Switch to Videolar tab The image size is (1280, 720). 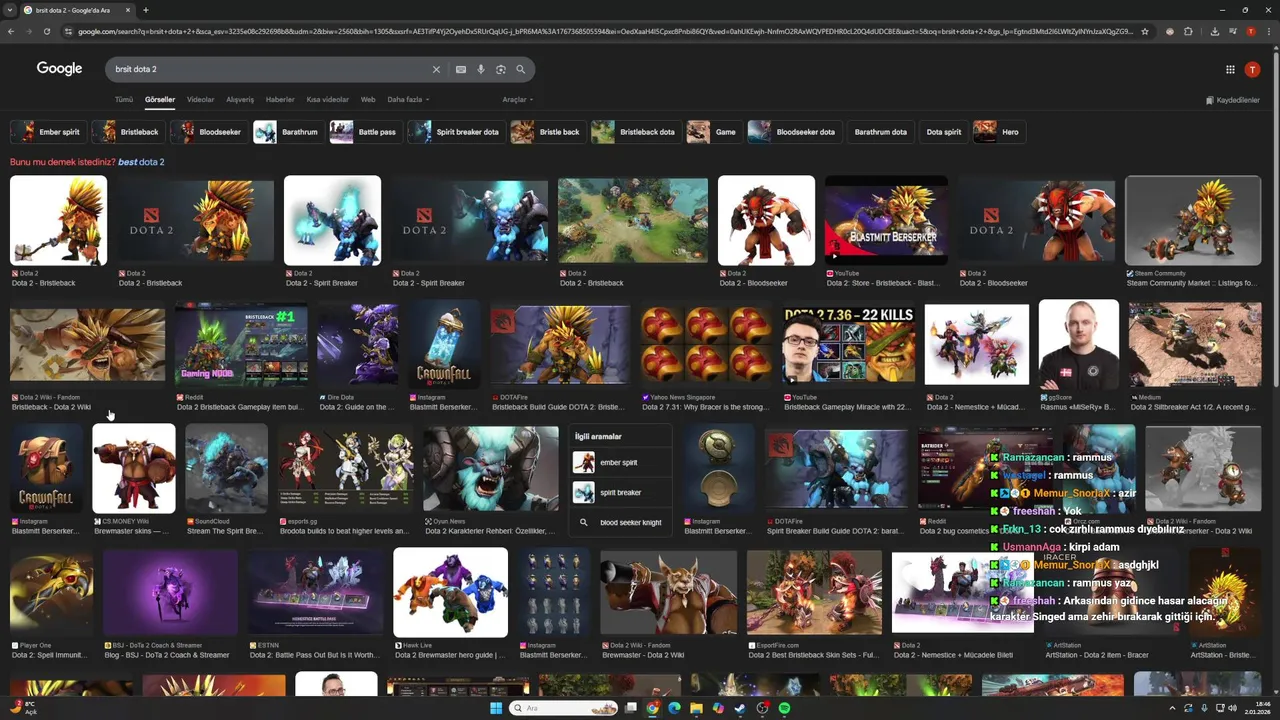[x=200, y=100]
